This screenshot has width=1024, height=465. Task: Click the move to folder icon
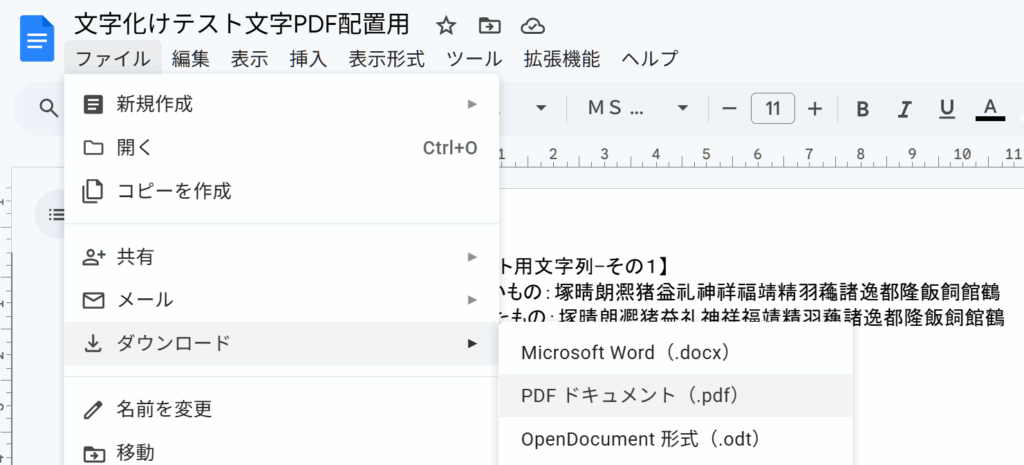tap(490, 26)
